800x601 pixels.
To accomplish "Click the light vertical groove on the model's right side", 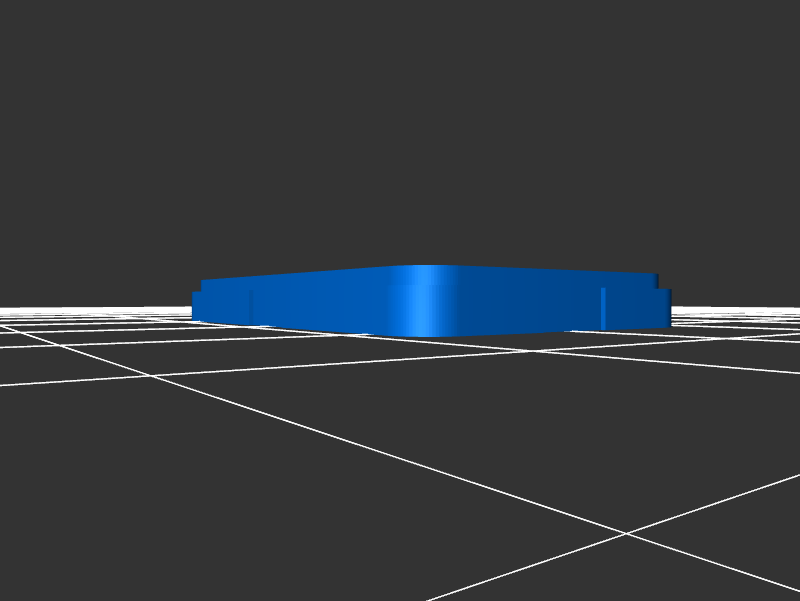I will click(x=604, y=306).
